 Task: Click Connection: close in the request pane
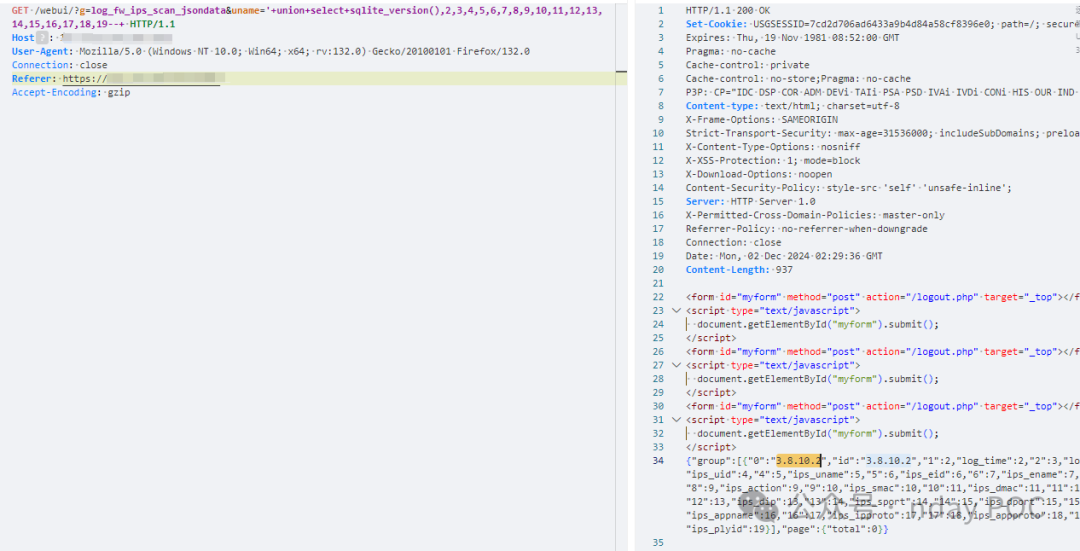coord(59,65)
